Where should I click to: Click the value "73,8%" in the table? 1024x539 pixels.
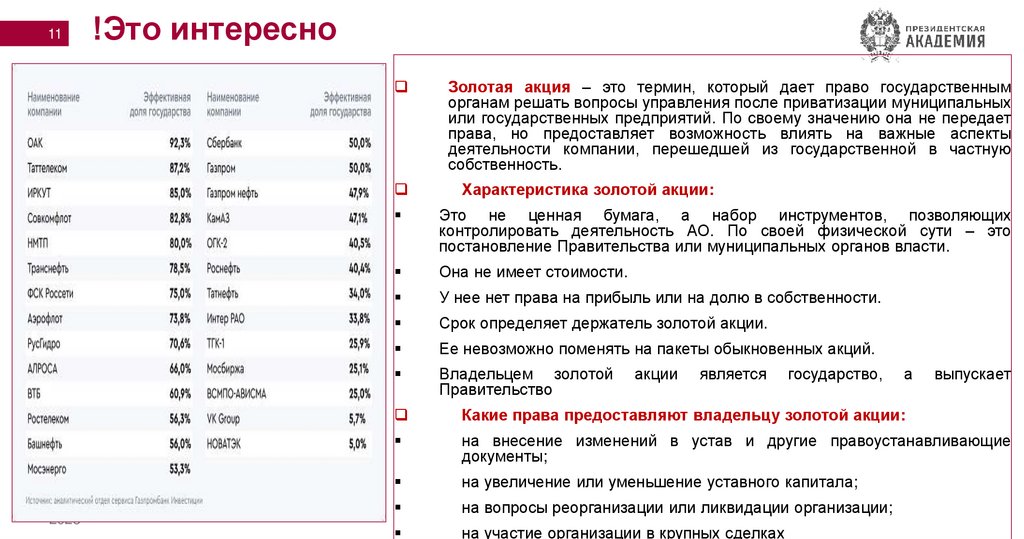[180, 319]
